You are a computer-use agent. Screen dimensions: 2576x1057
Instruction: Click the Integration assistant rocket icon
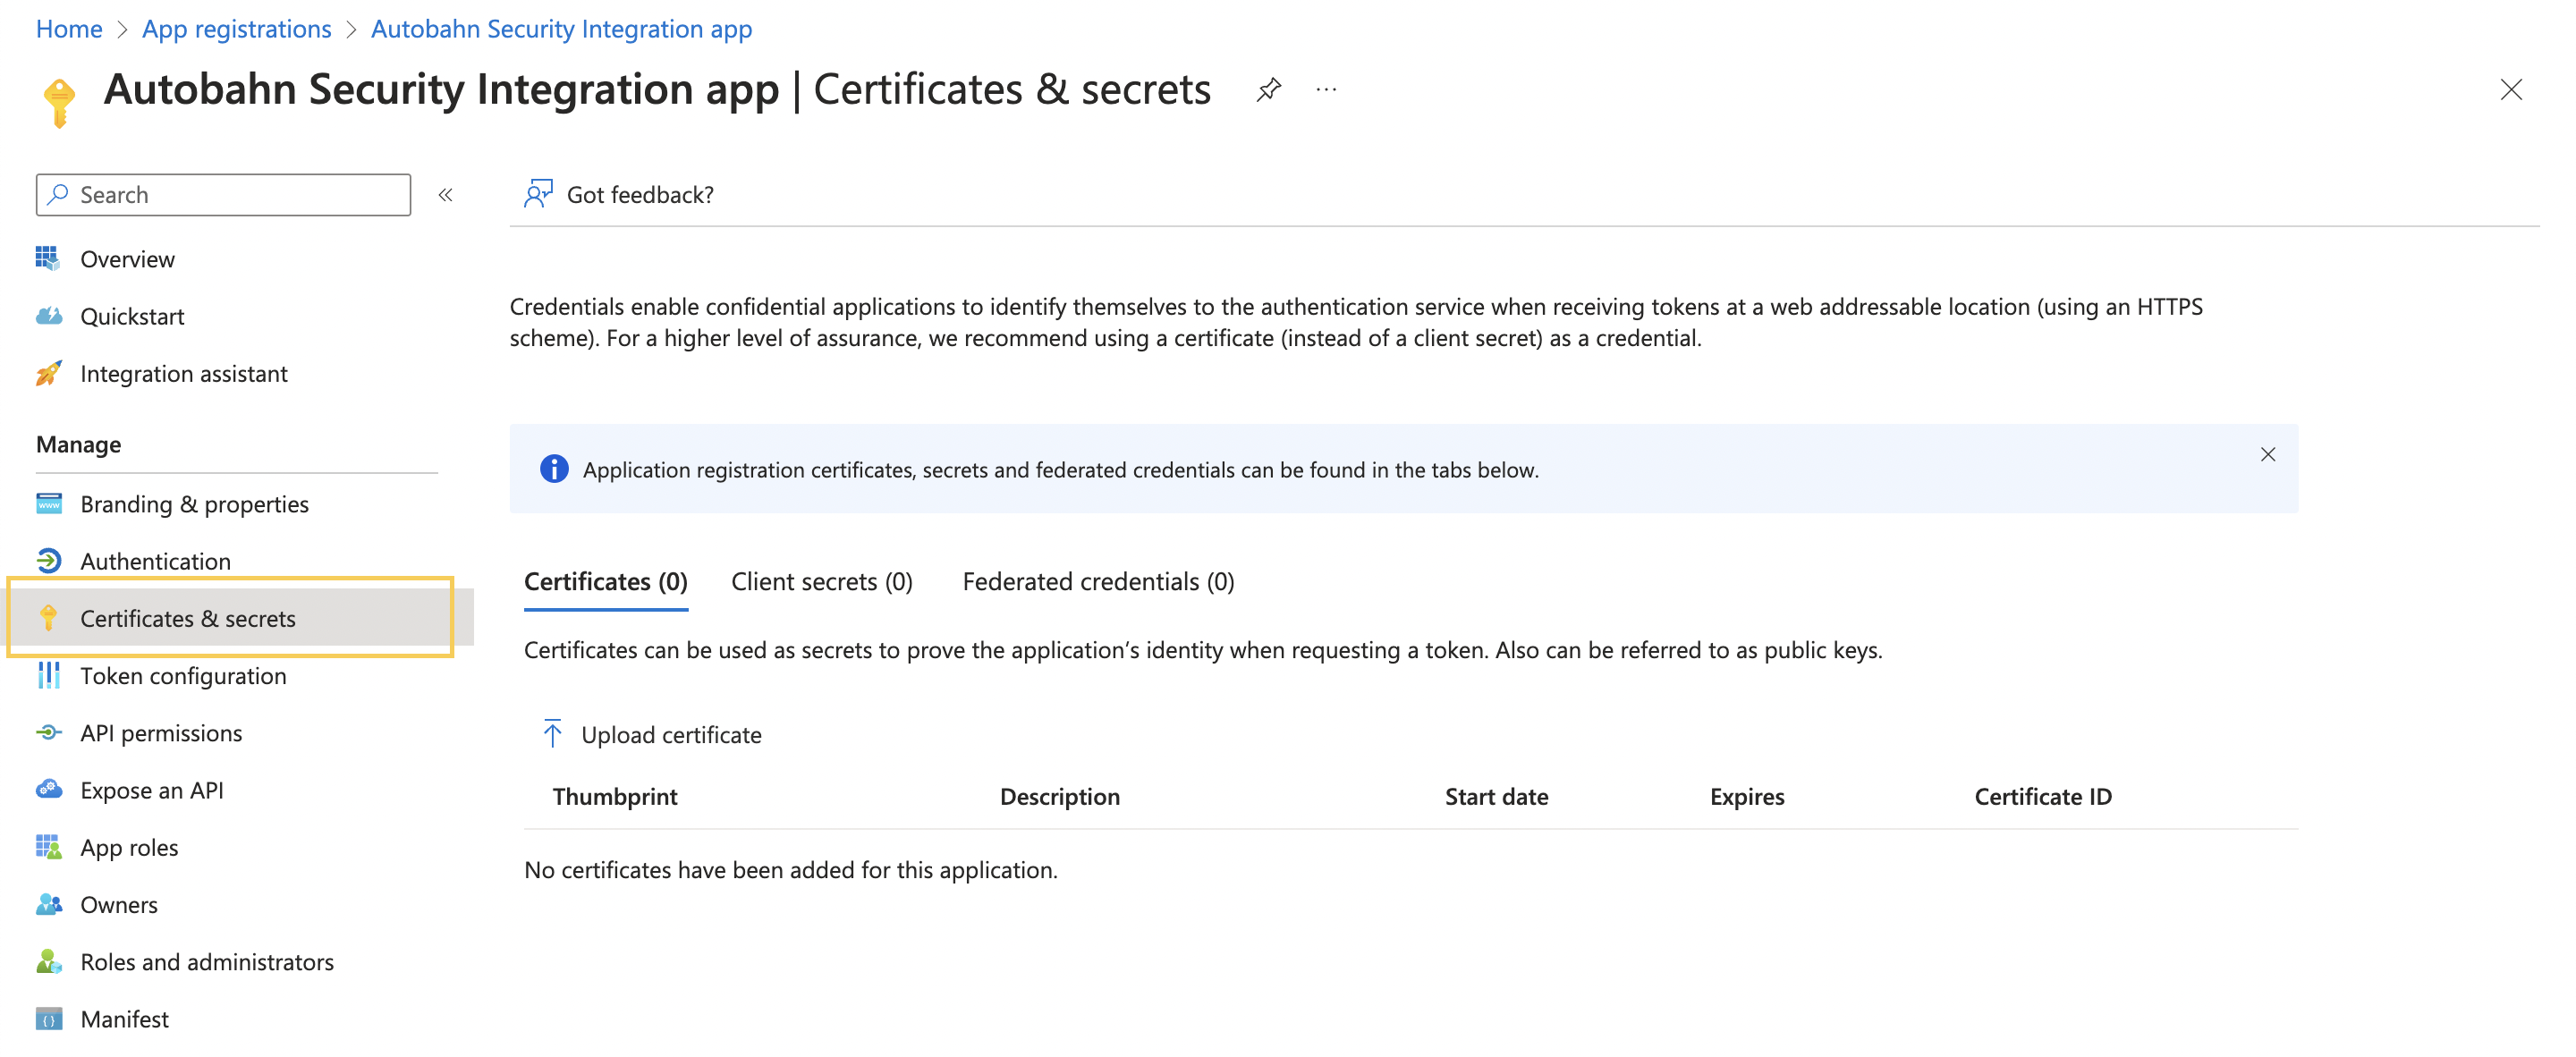(48, 373)
